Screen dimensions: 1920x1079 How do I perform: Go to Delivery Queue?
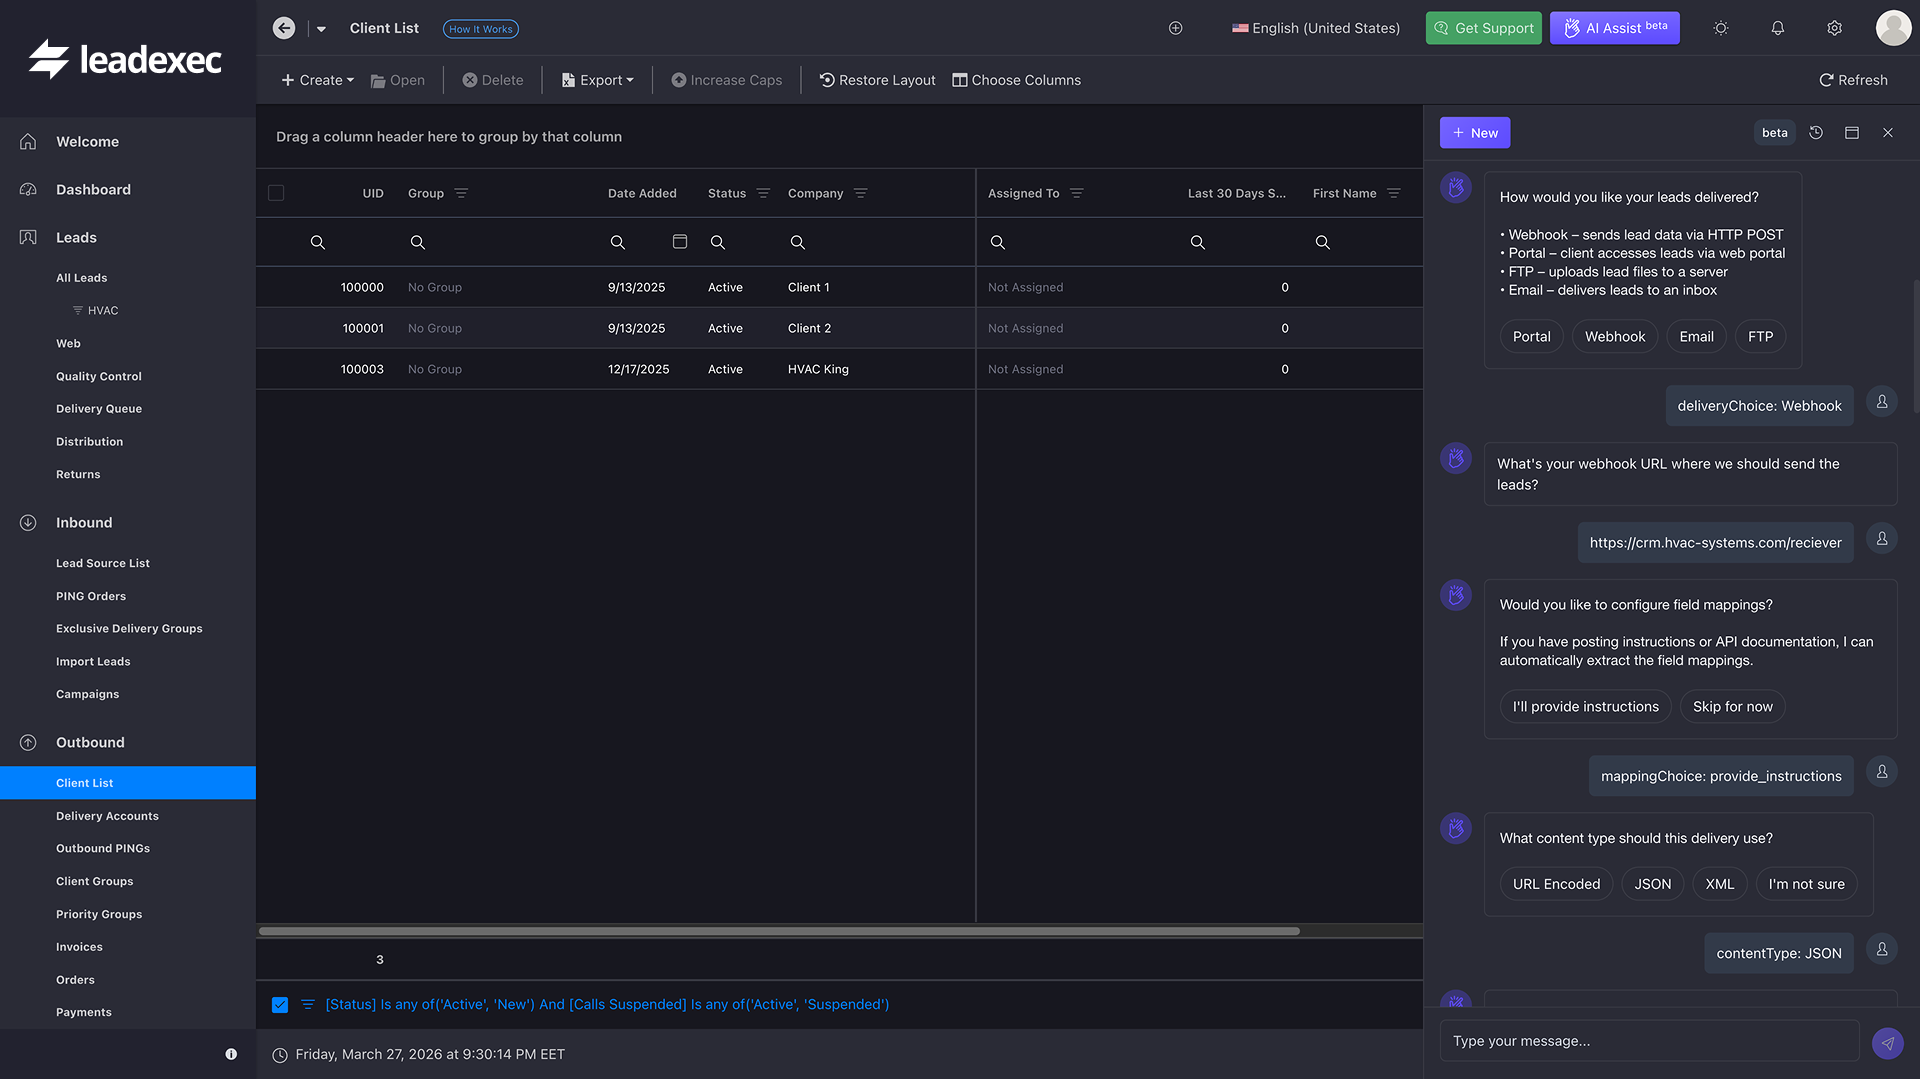98,409
